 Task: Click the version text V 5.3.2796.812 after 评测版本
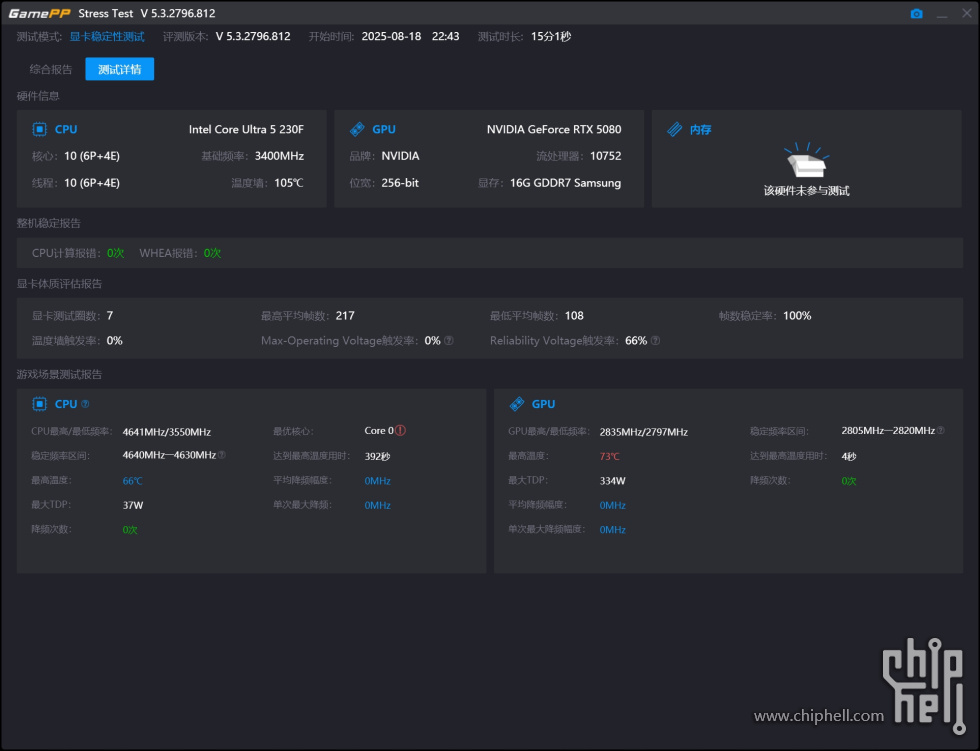253,37
